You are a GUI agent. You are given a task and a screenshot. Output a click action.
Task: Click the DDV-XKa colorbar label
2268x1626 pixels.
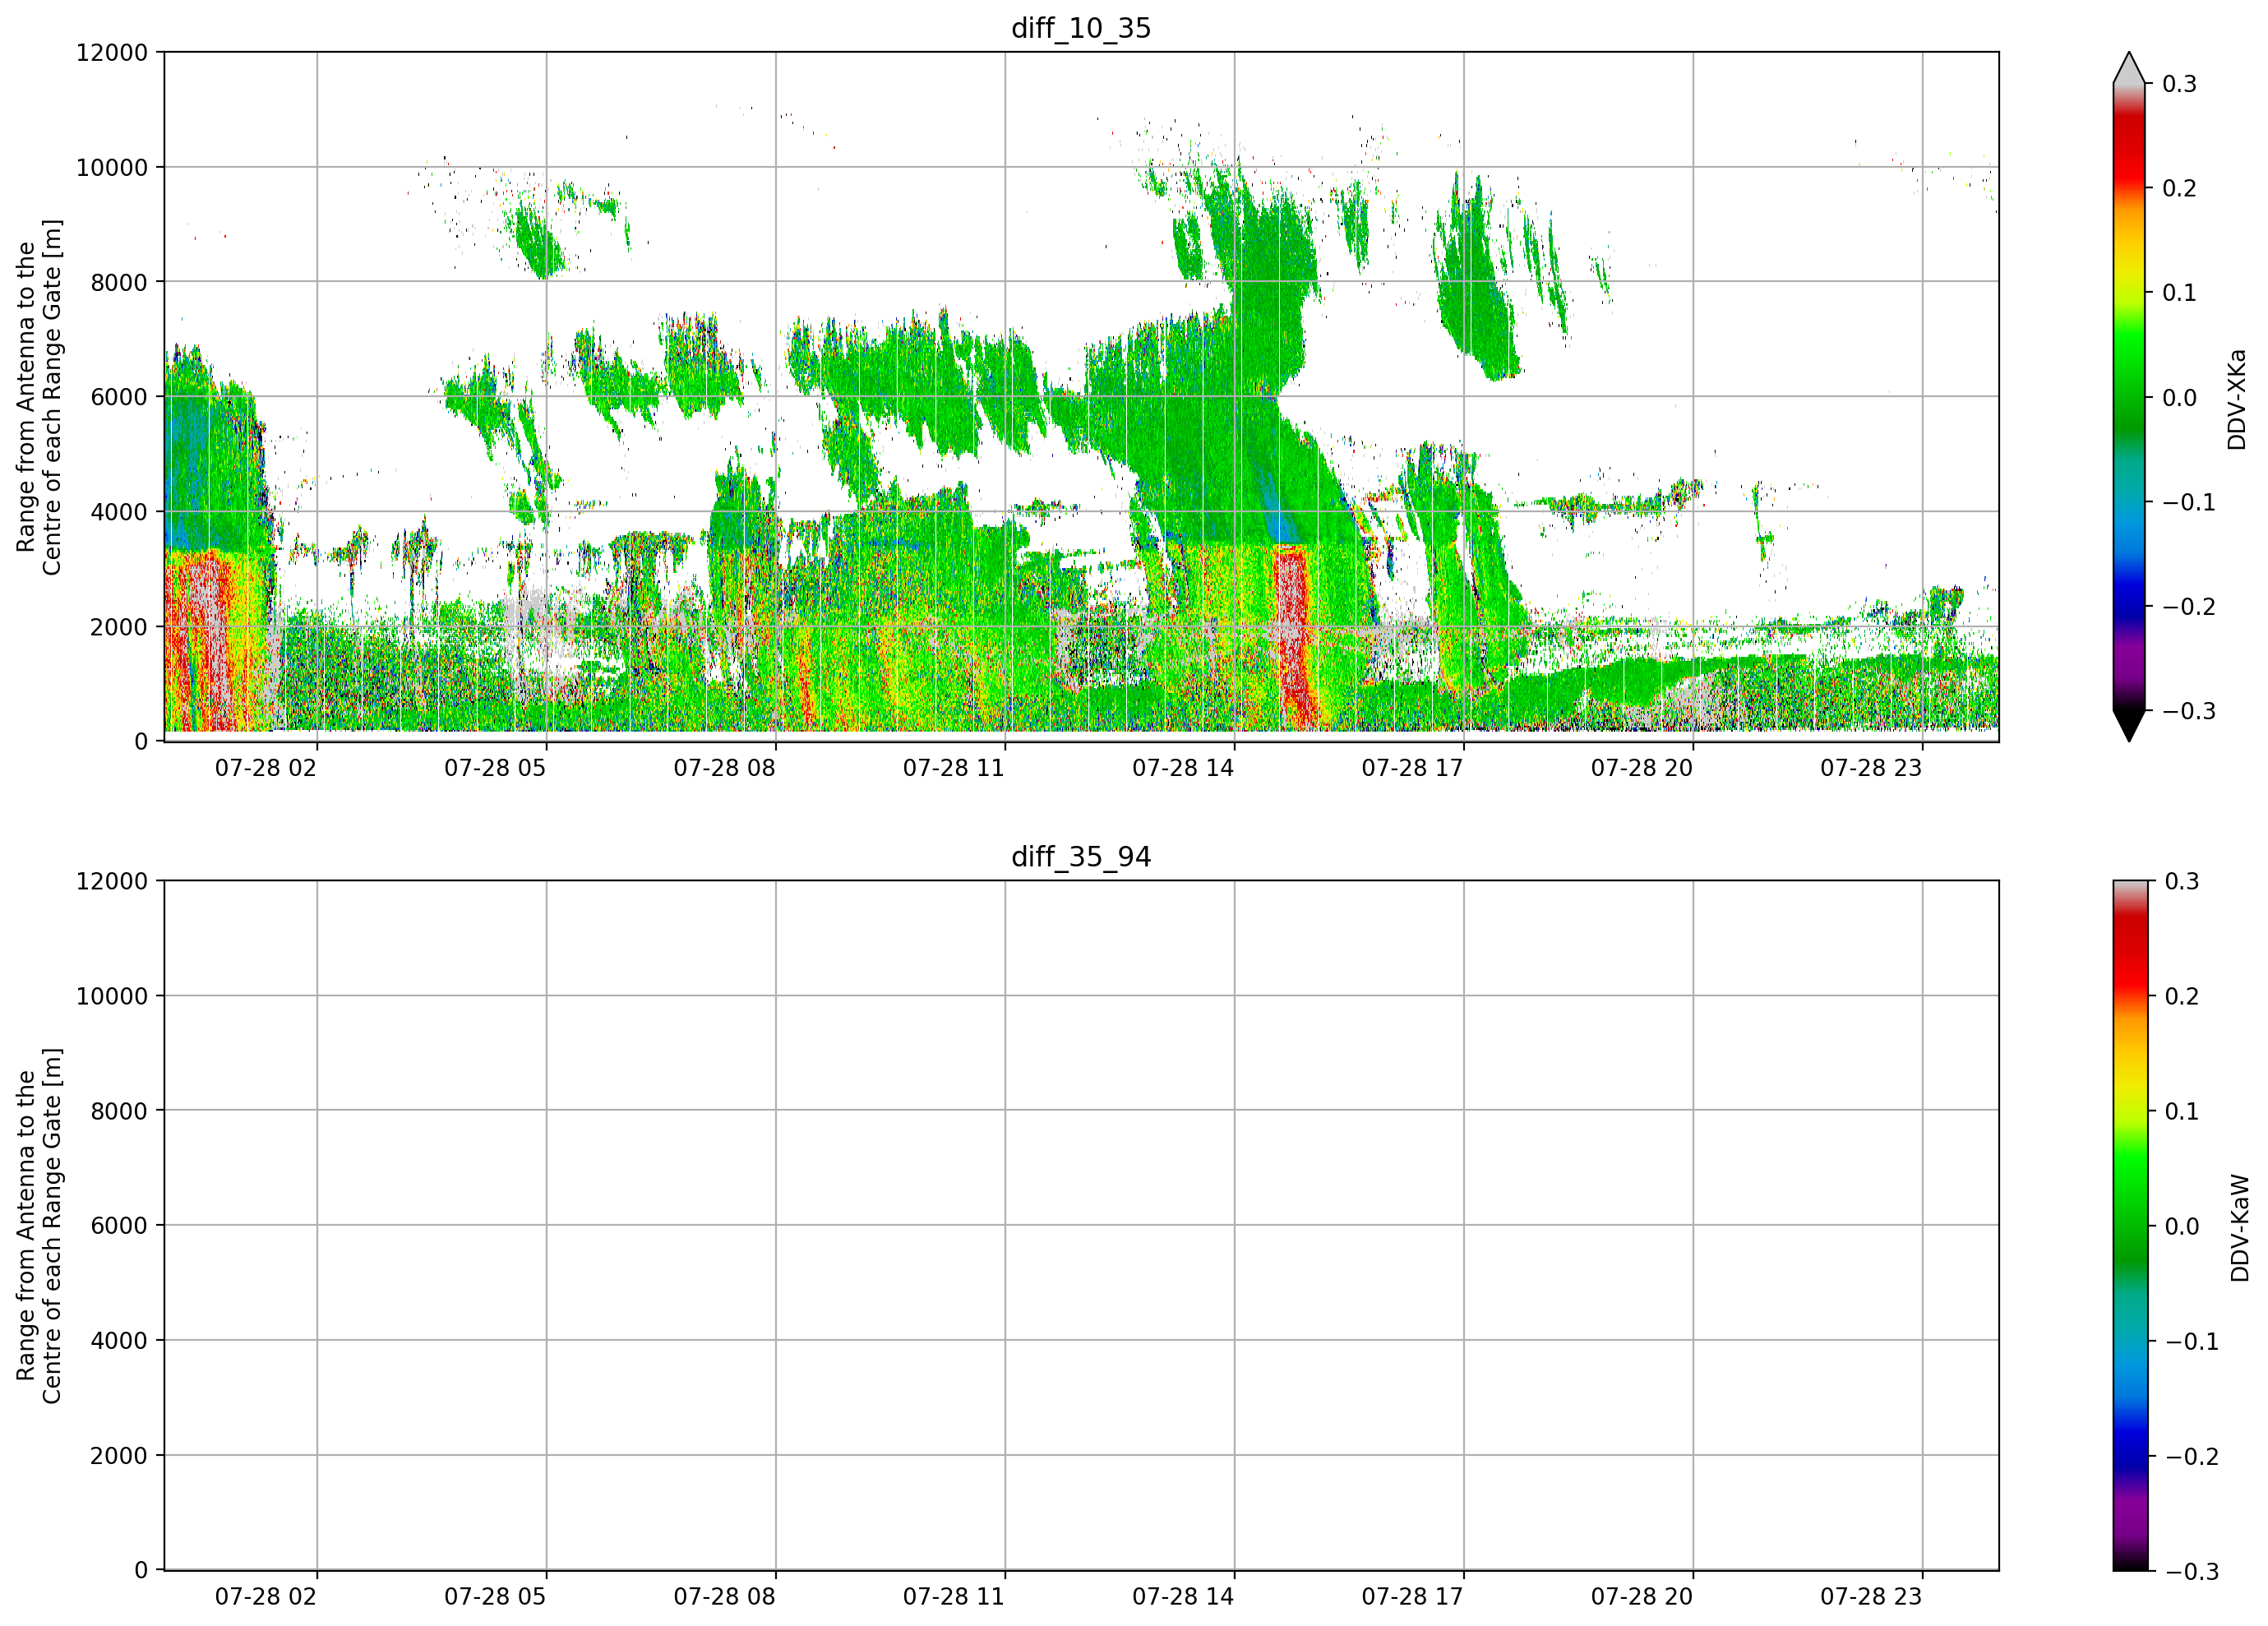pyautogui.click(x=2237, y=399)
